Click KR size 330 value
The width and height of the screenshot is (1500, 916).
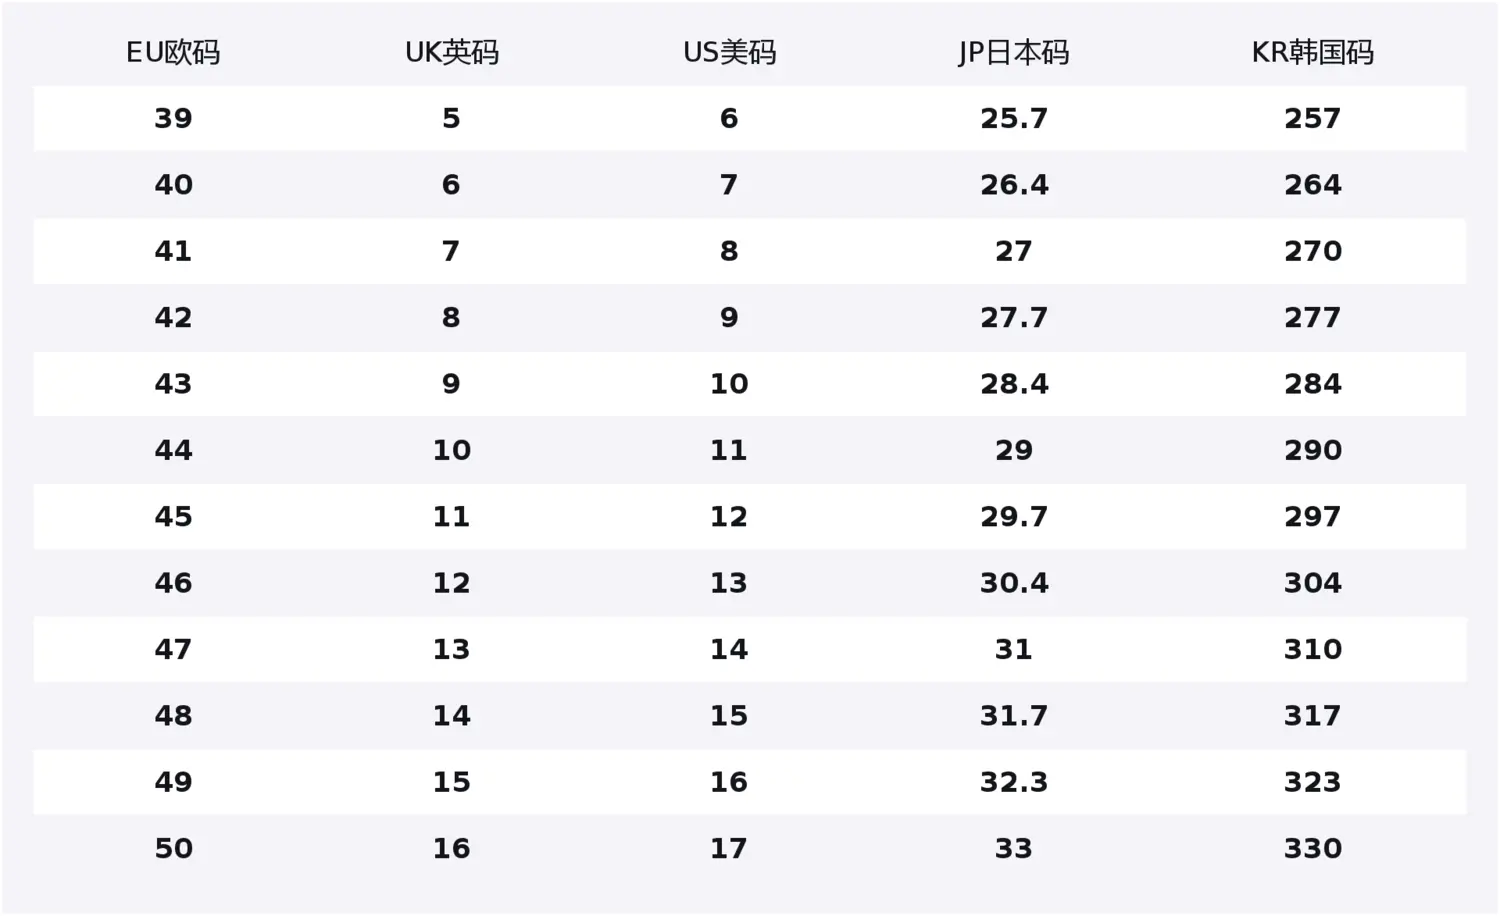coord(1312,848)
